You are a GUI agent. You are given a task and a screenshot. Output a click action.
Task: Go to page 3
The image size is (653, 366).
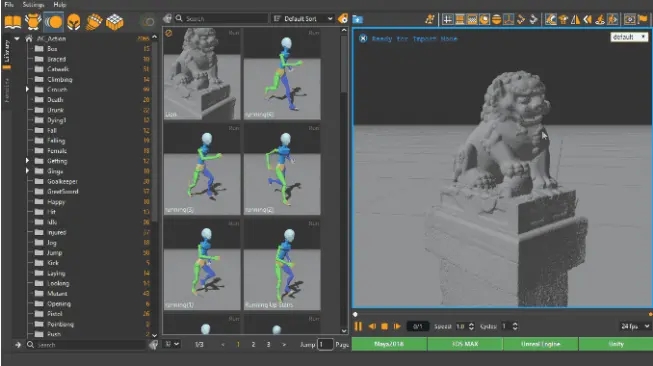268,344
